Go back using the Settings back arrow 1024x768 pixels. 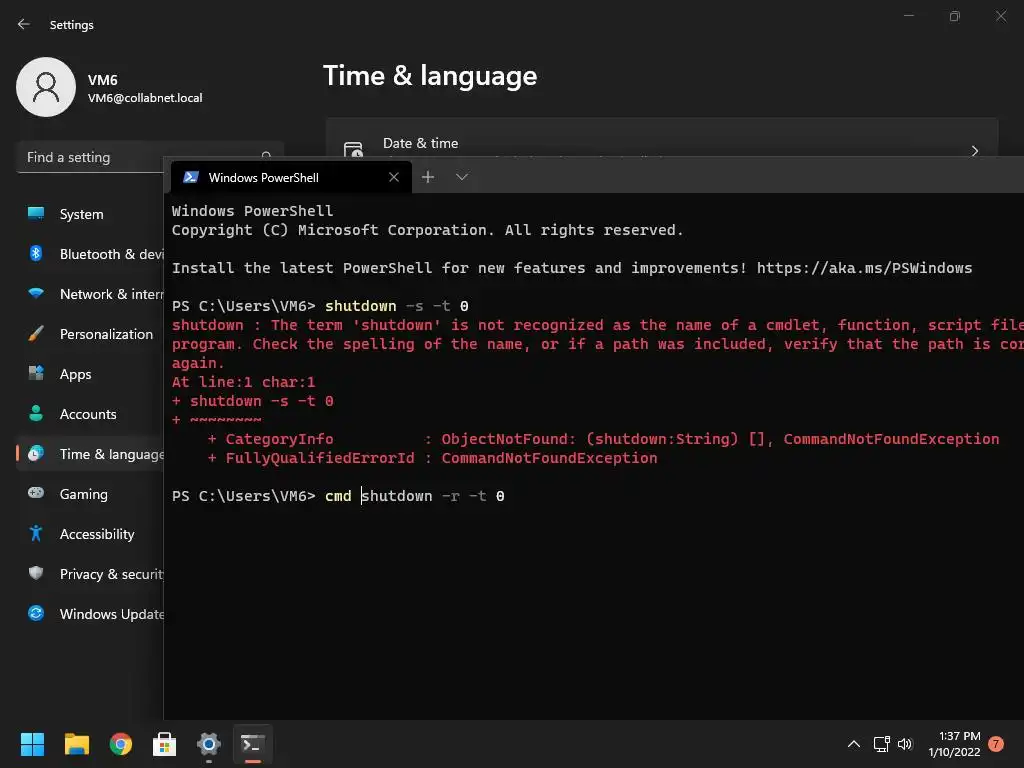coord(24,24)
